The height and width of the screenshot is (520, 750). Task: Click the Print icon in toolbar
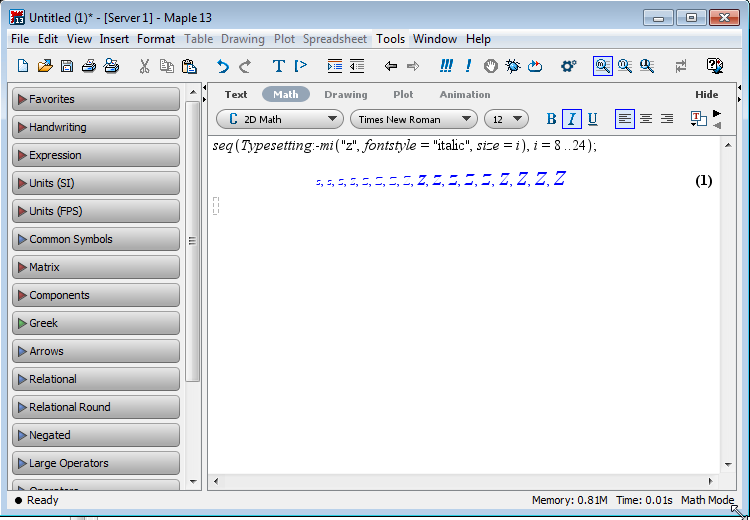[x=89, y=66]
